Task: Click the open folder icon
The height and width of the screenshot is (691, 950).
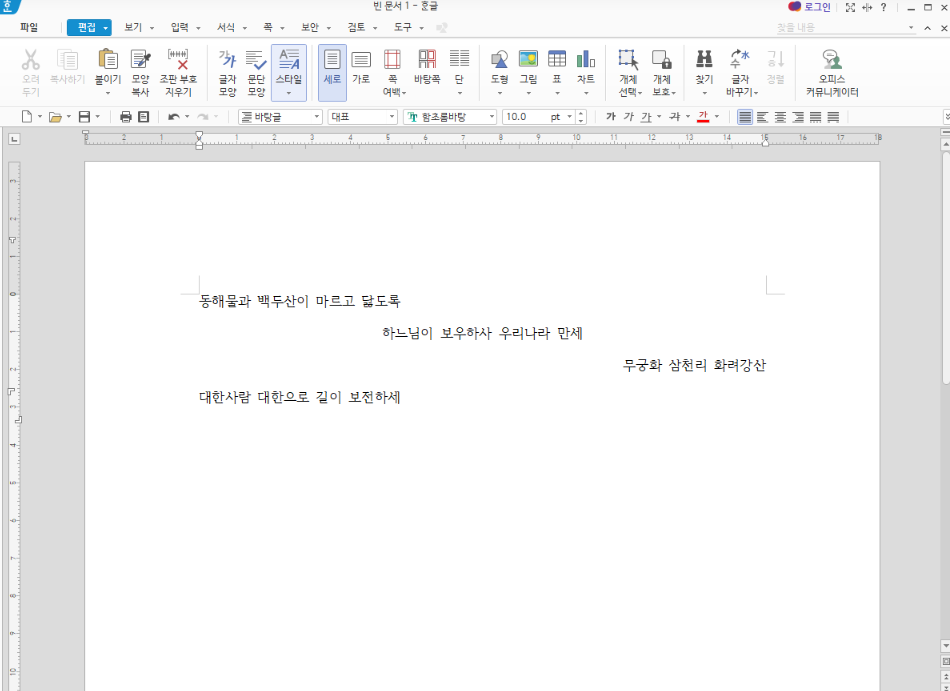Action: click(55, 117)
